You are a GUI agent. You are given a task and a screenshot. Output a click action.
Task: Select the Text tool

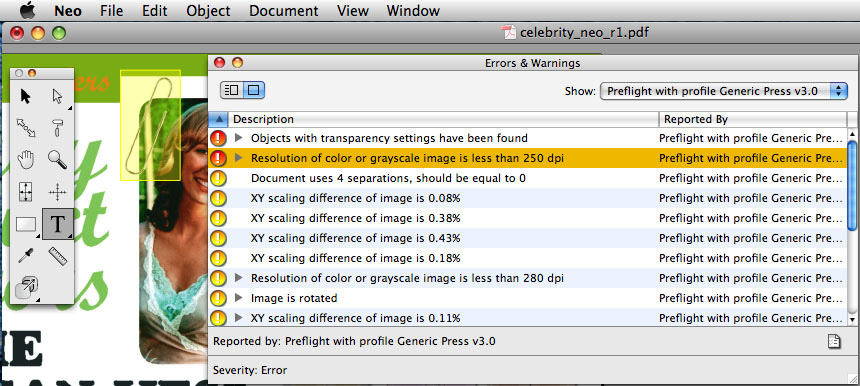(58, 224)
